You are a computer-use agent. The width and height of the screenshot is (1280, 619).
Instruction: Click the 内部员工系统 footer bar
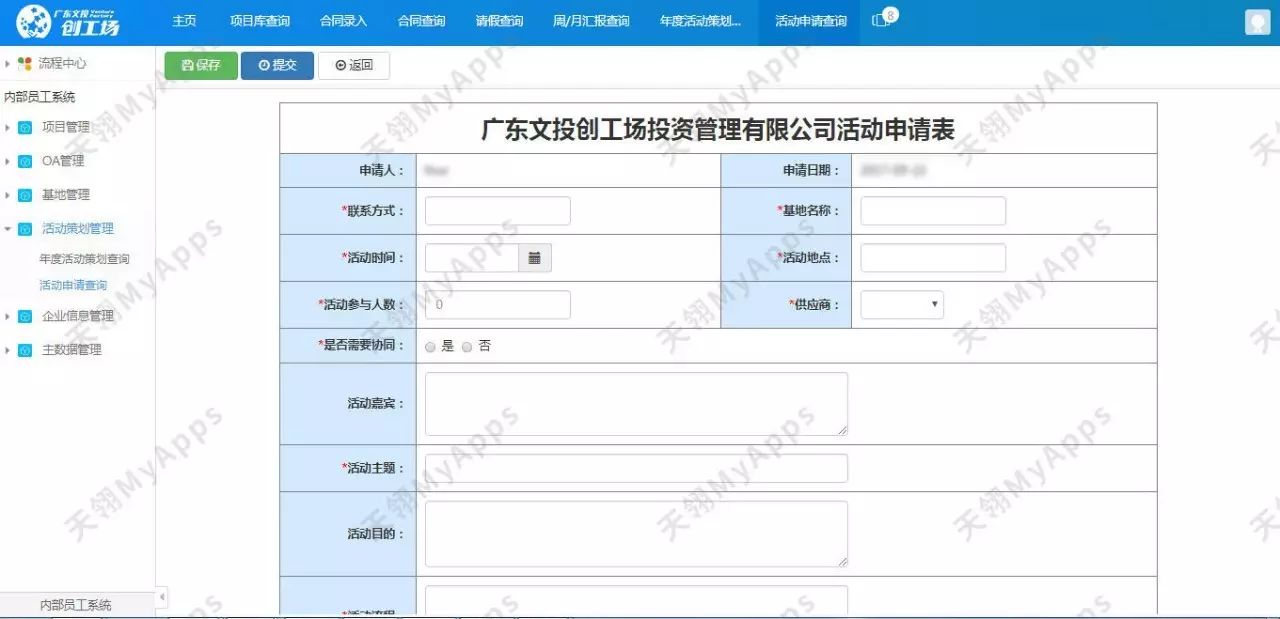tap(77, 604)
